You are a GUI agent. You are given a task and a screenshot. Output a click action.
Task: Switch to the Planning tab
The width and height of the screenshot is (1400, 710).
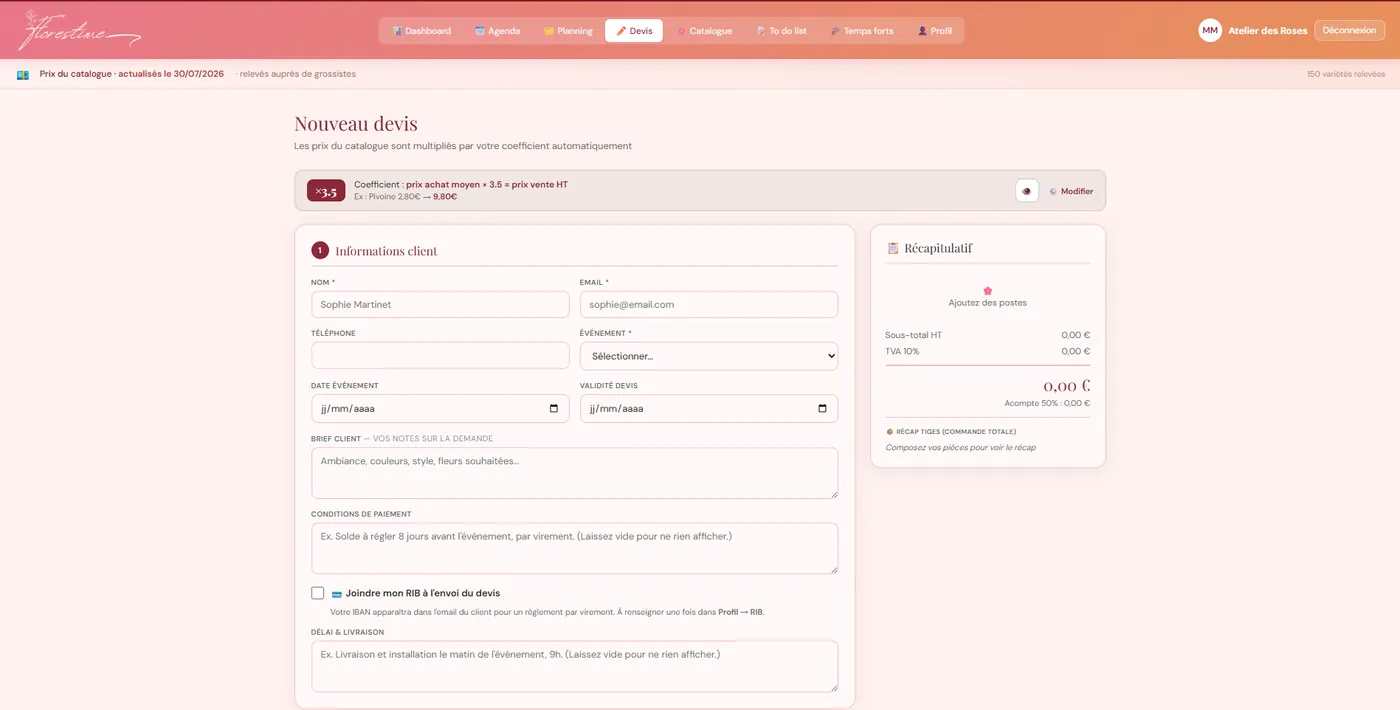568,31
